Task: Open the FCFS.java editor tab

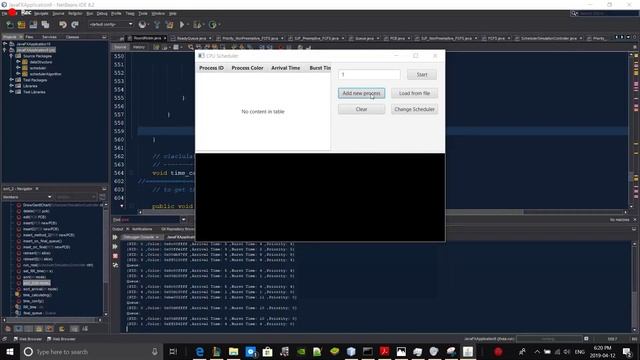Action: tap(496, 38)
